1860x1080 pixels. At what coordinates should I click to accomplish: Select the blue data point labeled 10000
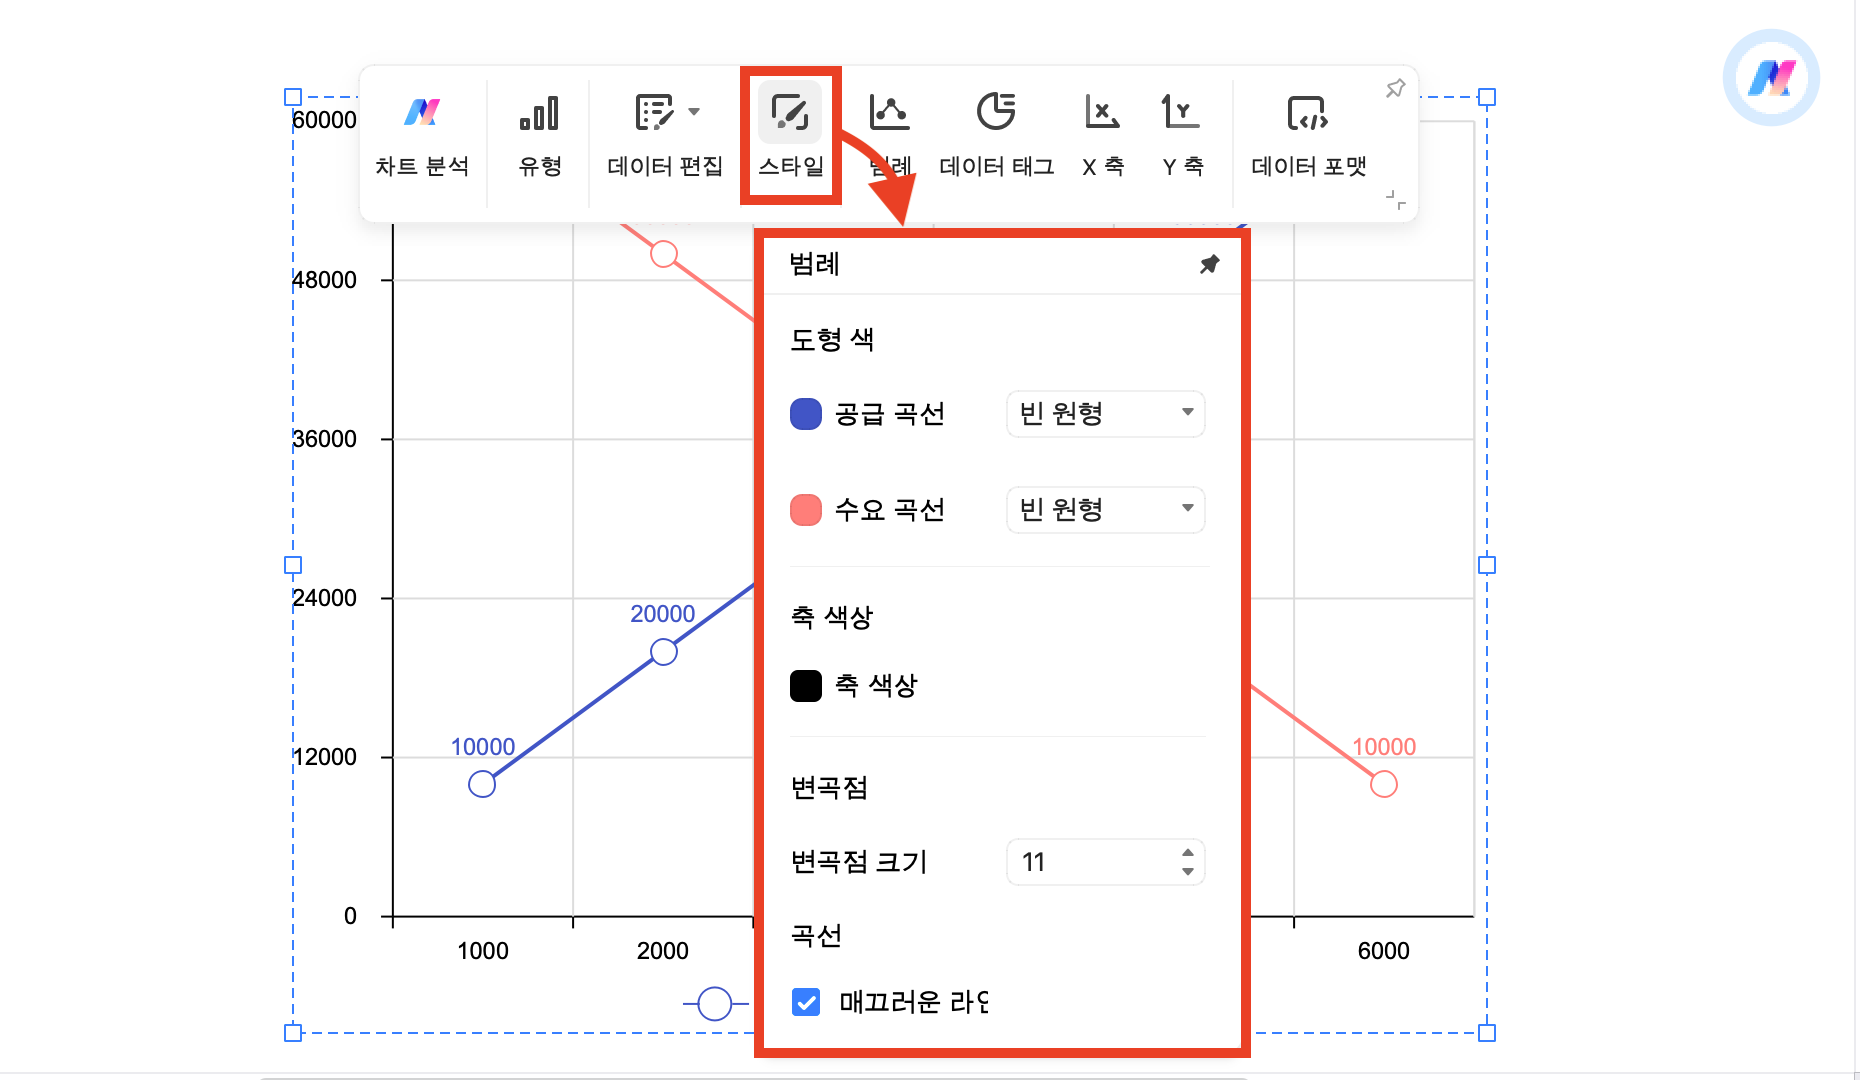click(x=482, y=784)
